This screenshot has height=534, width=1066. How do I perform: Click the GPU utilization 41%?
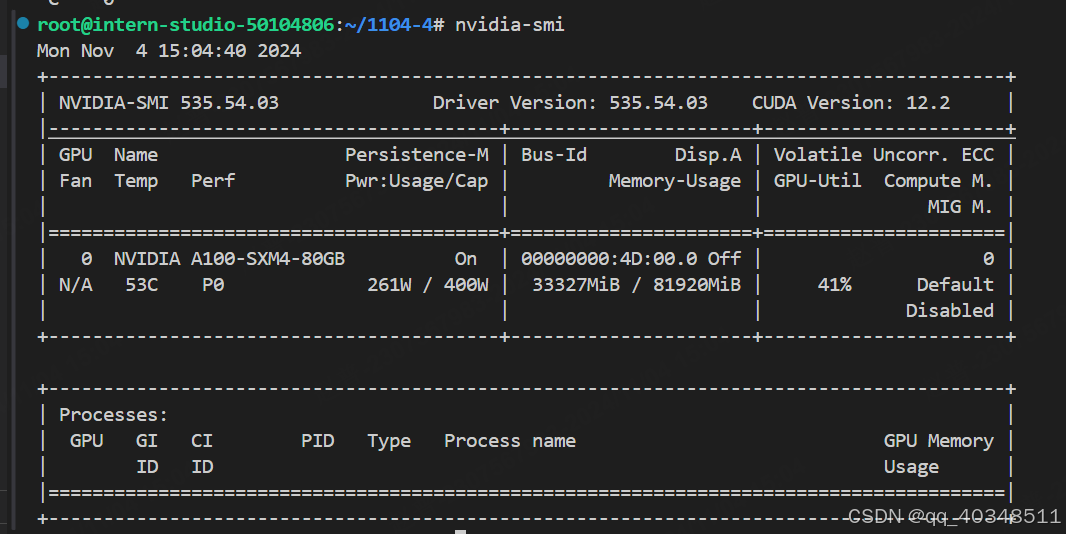835,285
